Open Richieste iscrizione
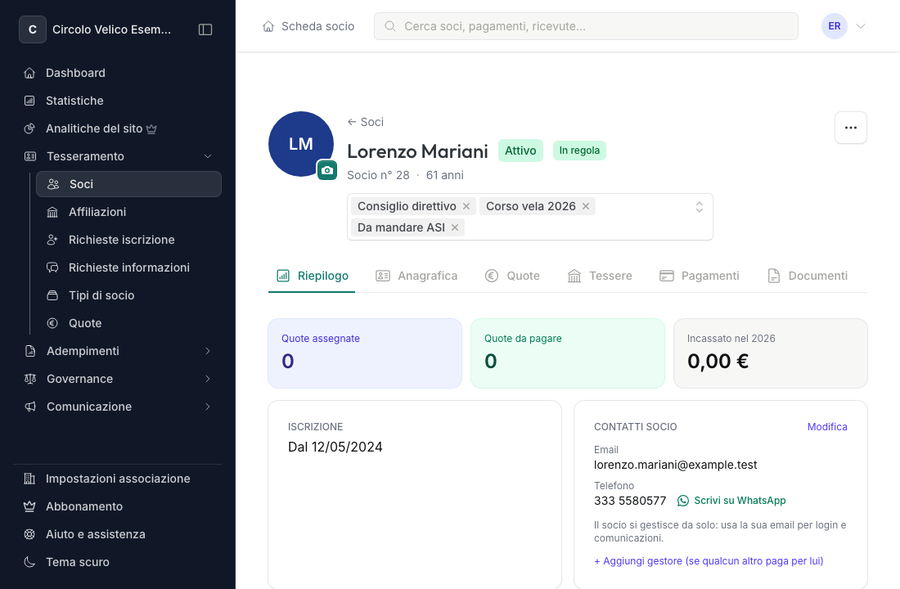Image resolution: width=900 pixels, height=589 pixels. point(129,240)
